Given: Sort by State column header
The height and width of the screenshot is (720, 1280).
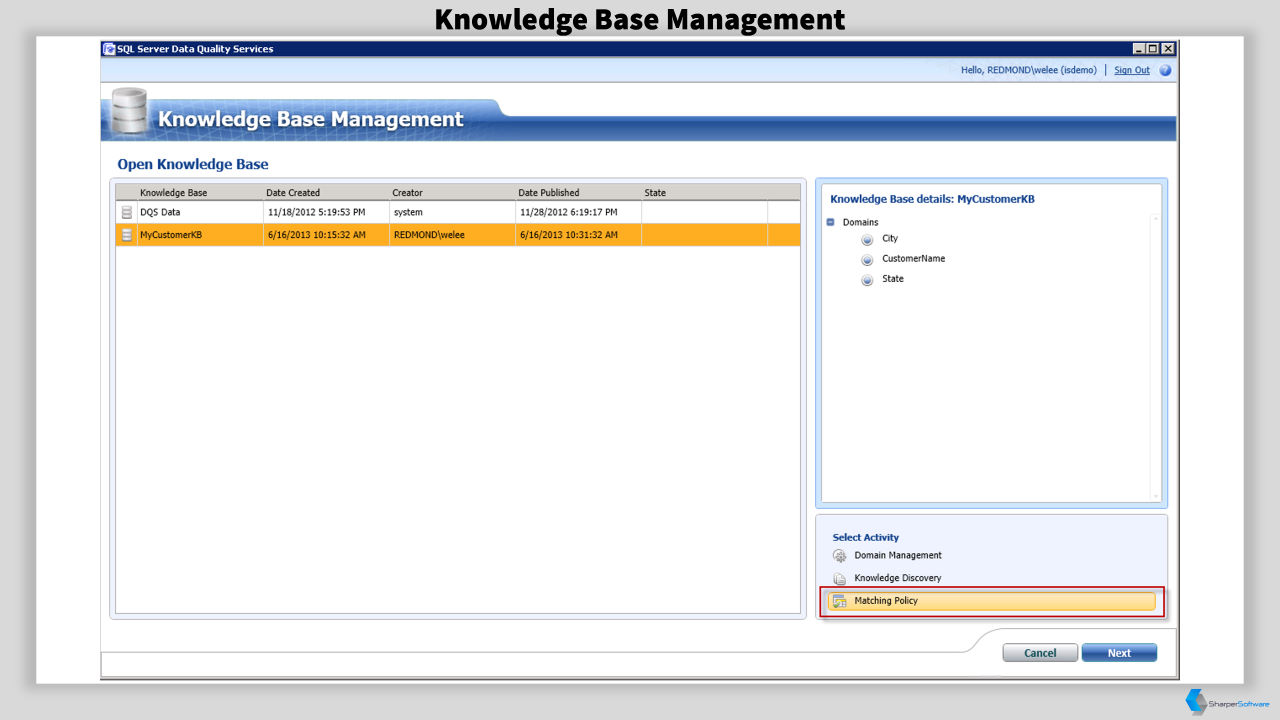Looking at the screenshot, I should coord(655,193).
